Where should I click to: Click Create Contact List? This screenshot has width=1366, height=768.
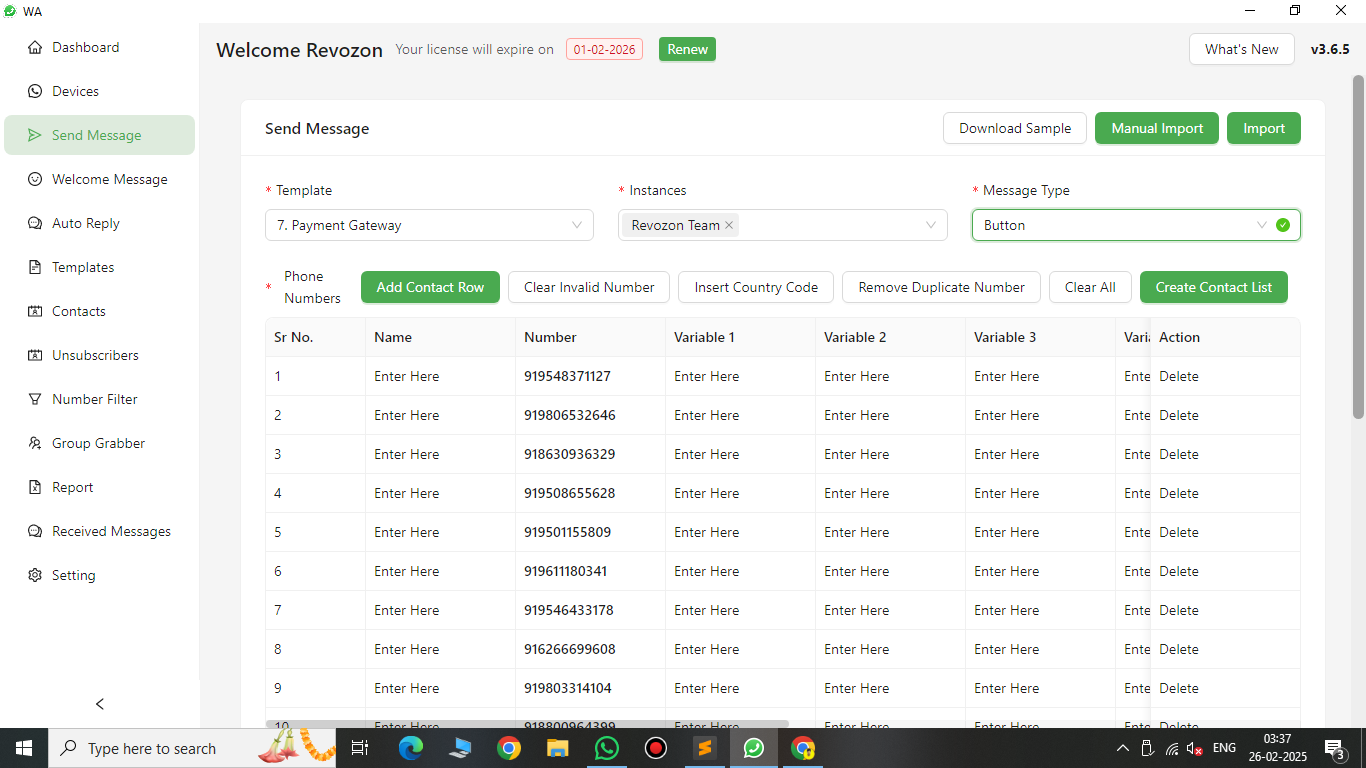1214,287
